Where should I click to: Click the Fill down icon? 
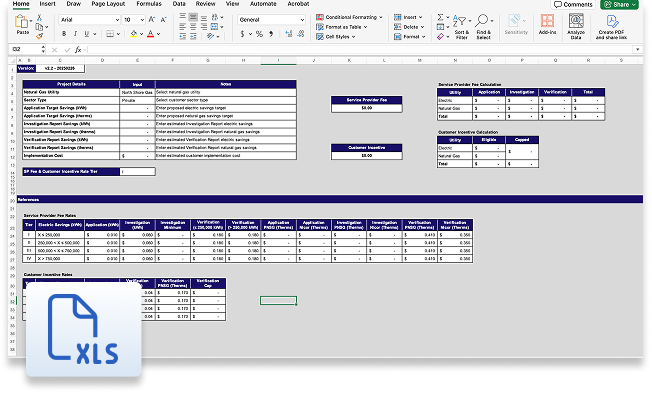[x=440, y=27]
